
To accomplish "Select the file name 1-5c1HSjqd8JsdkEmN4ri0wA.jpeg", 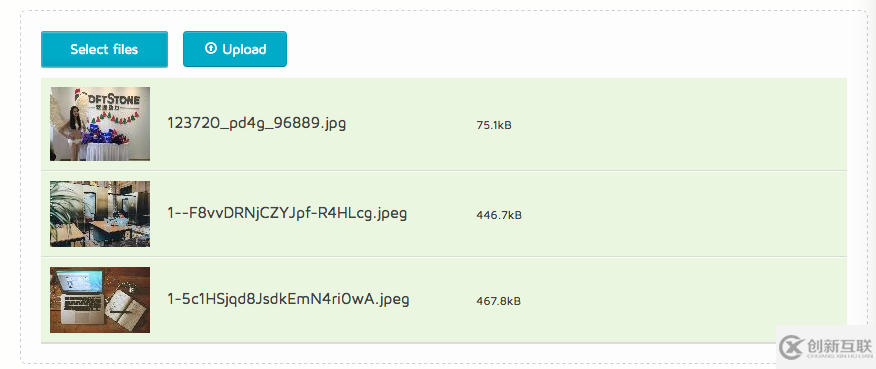I will pos(288,300).
